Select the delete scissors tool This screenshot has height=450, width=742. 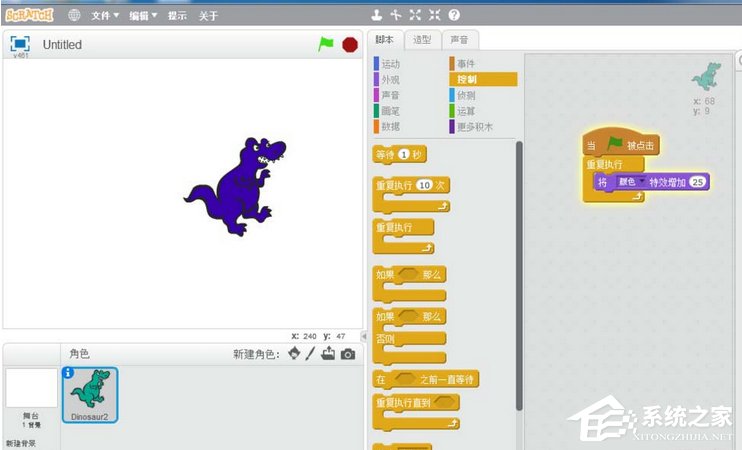pos(396,15)
